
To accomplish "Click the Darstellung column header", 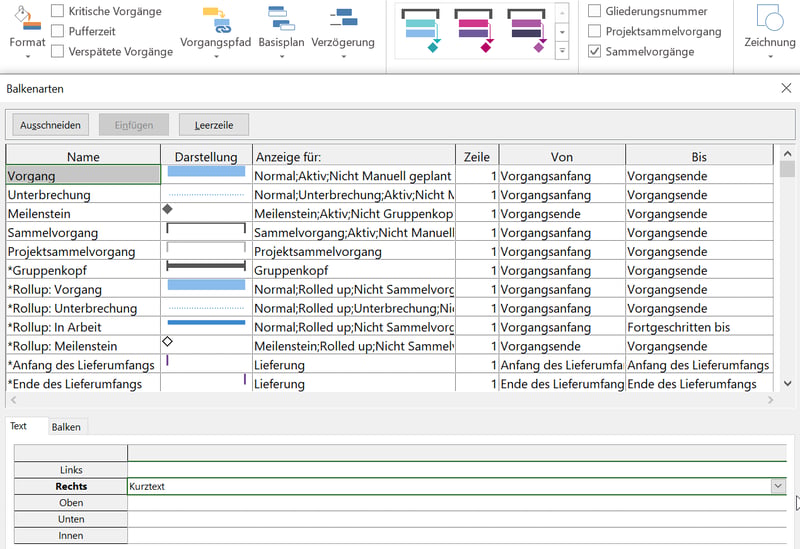I will (206, 156).
